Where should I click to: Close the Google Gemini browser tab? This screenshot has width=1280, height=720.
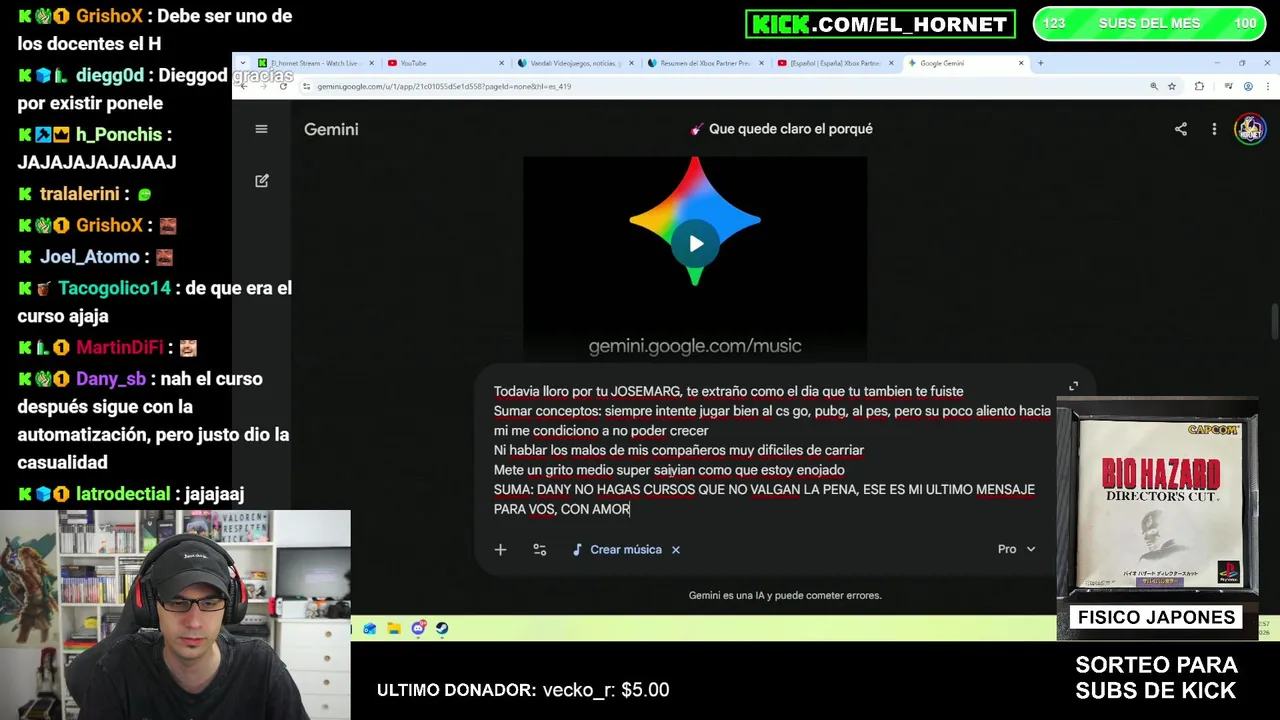(x=1021, y=63)
